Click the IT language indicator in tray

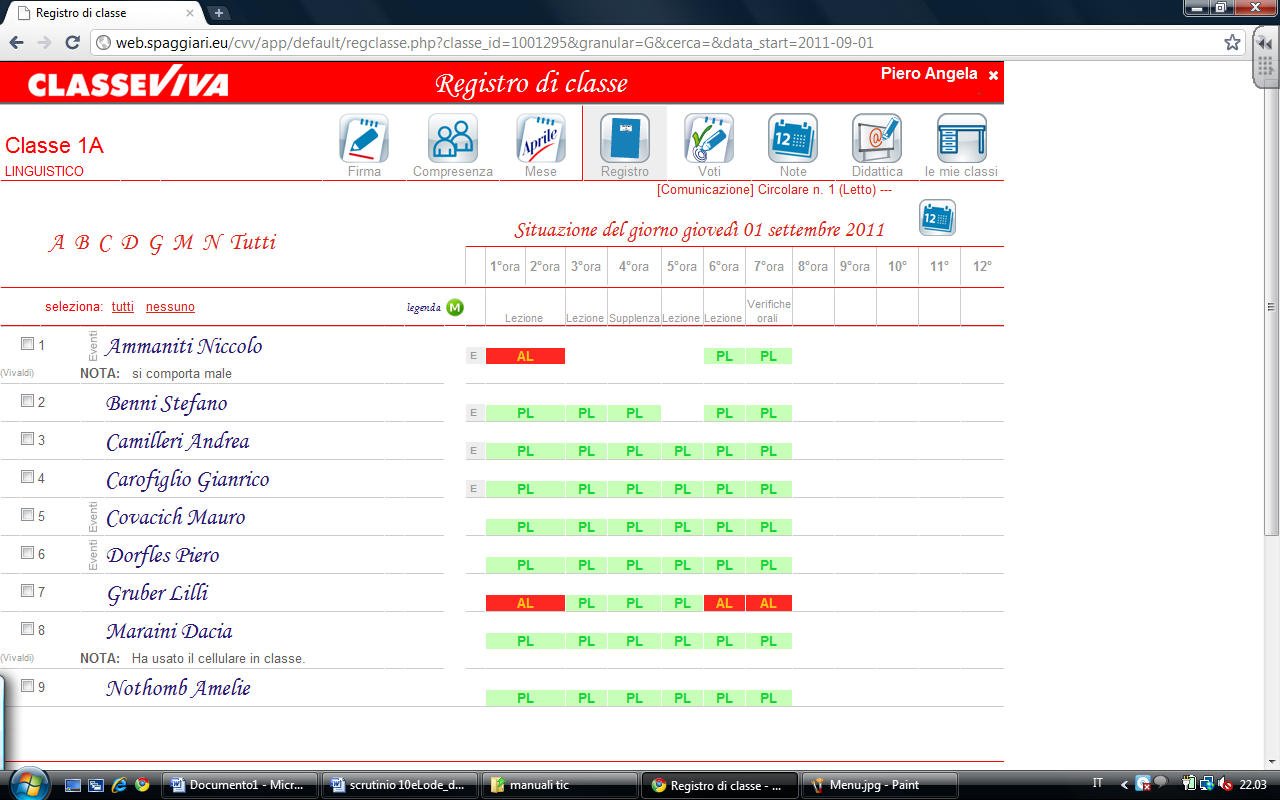1098,784
